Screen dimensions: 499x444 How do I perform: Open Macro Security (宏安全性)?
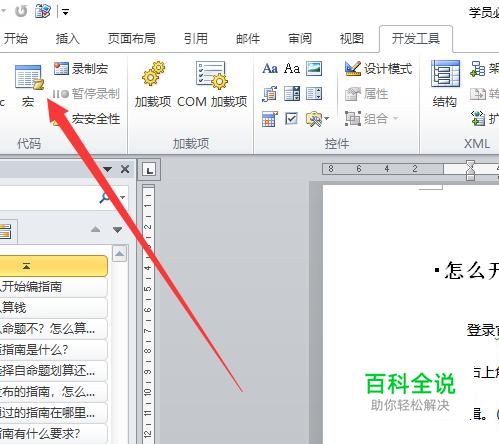click(x=87, y=119)
